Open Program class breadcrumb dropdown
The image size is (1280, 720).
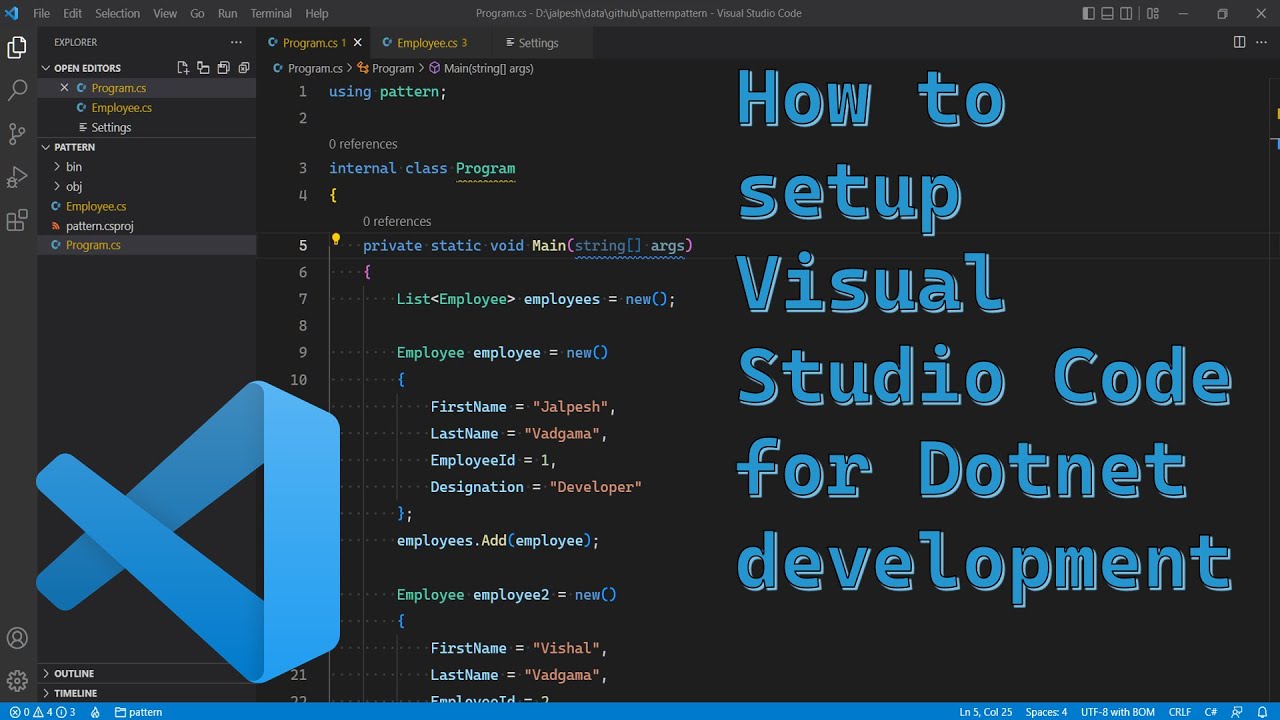(x=386, y=68)
